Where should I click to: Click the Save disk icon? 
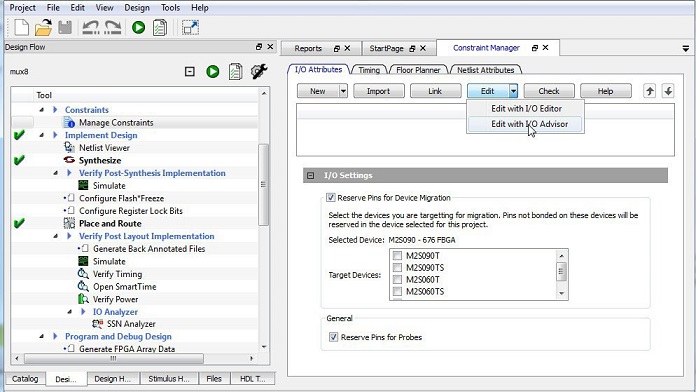[x=65, y=28]
